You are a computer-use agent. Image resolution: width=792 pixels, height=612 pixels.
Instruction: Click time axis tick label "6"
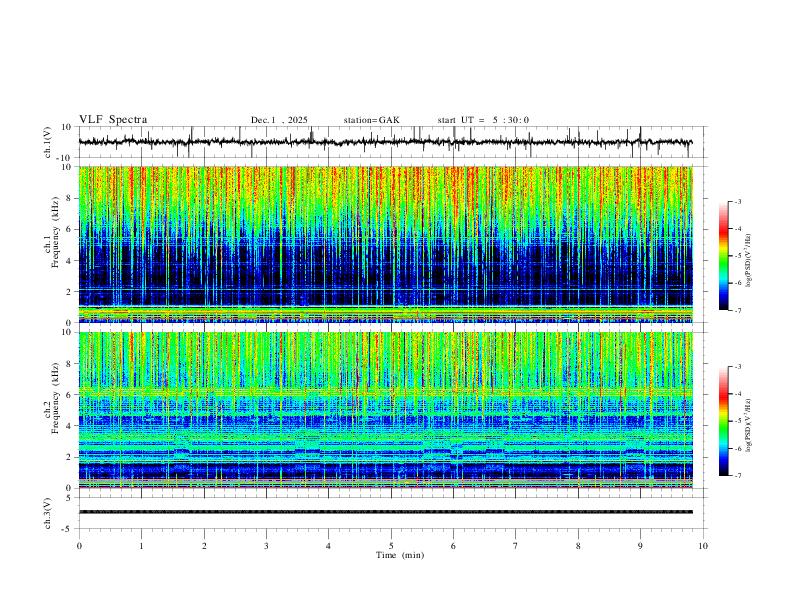click(x=453, y=546)
